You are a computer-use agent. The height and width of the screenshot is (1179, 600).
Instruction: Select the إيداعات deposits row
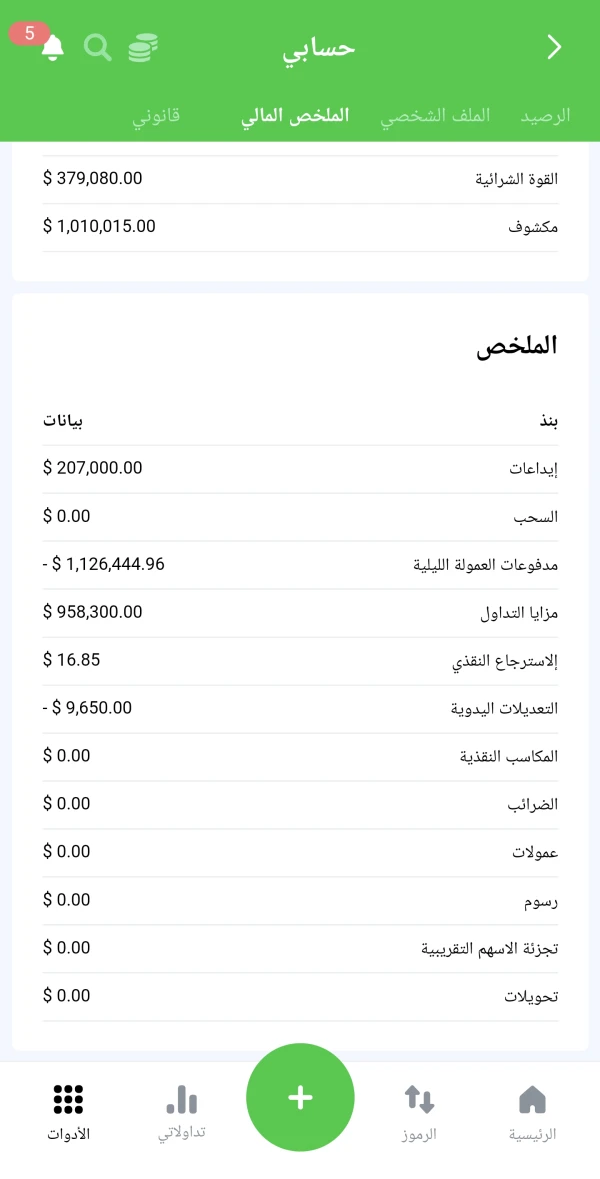[x=300, y=468]
